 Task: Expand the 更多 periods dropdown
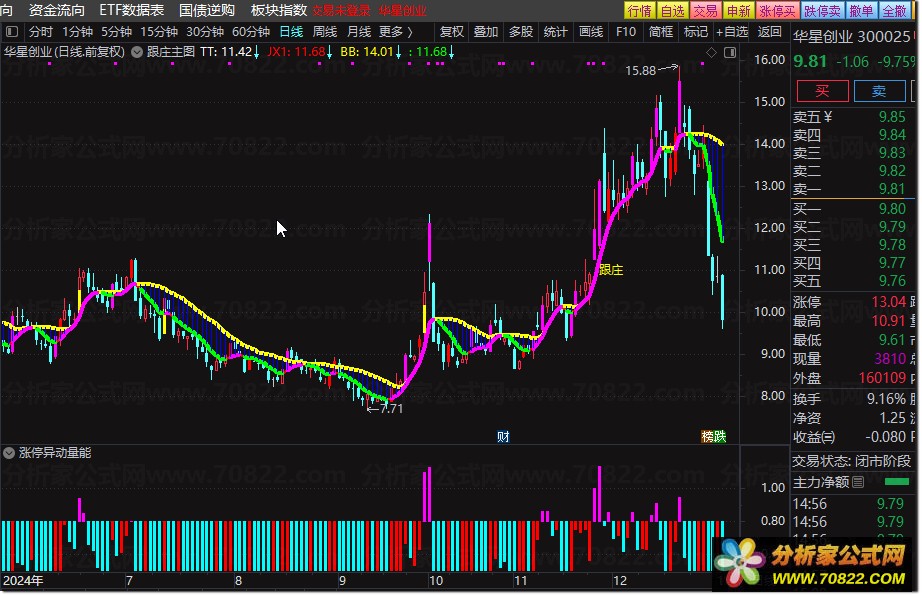pyautogui.click(x=396, y=32)
